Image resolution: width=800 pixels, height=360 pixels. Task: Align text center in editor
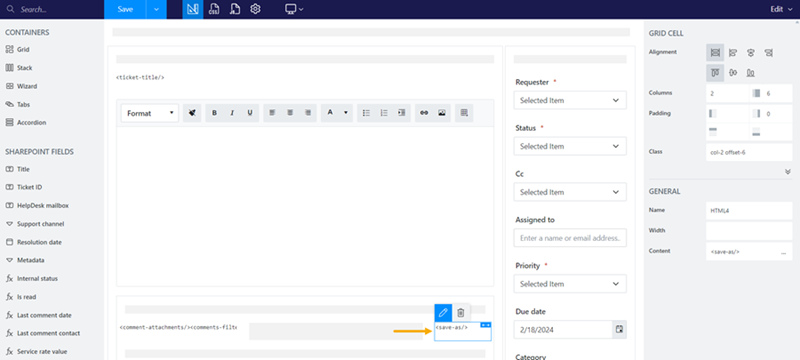pyautogui.click(x=290, y=113)
